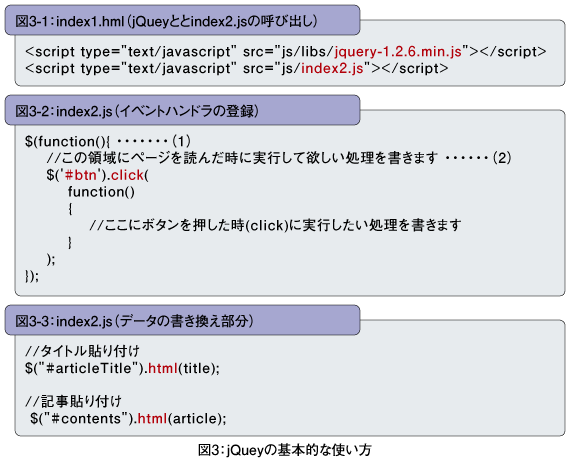Click the 図3 jQueyの基本的な使い方 caption
This screenshot has width=570, height=460.
(285, 450)
